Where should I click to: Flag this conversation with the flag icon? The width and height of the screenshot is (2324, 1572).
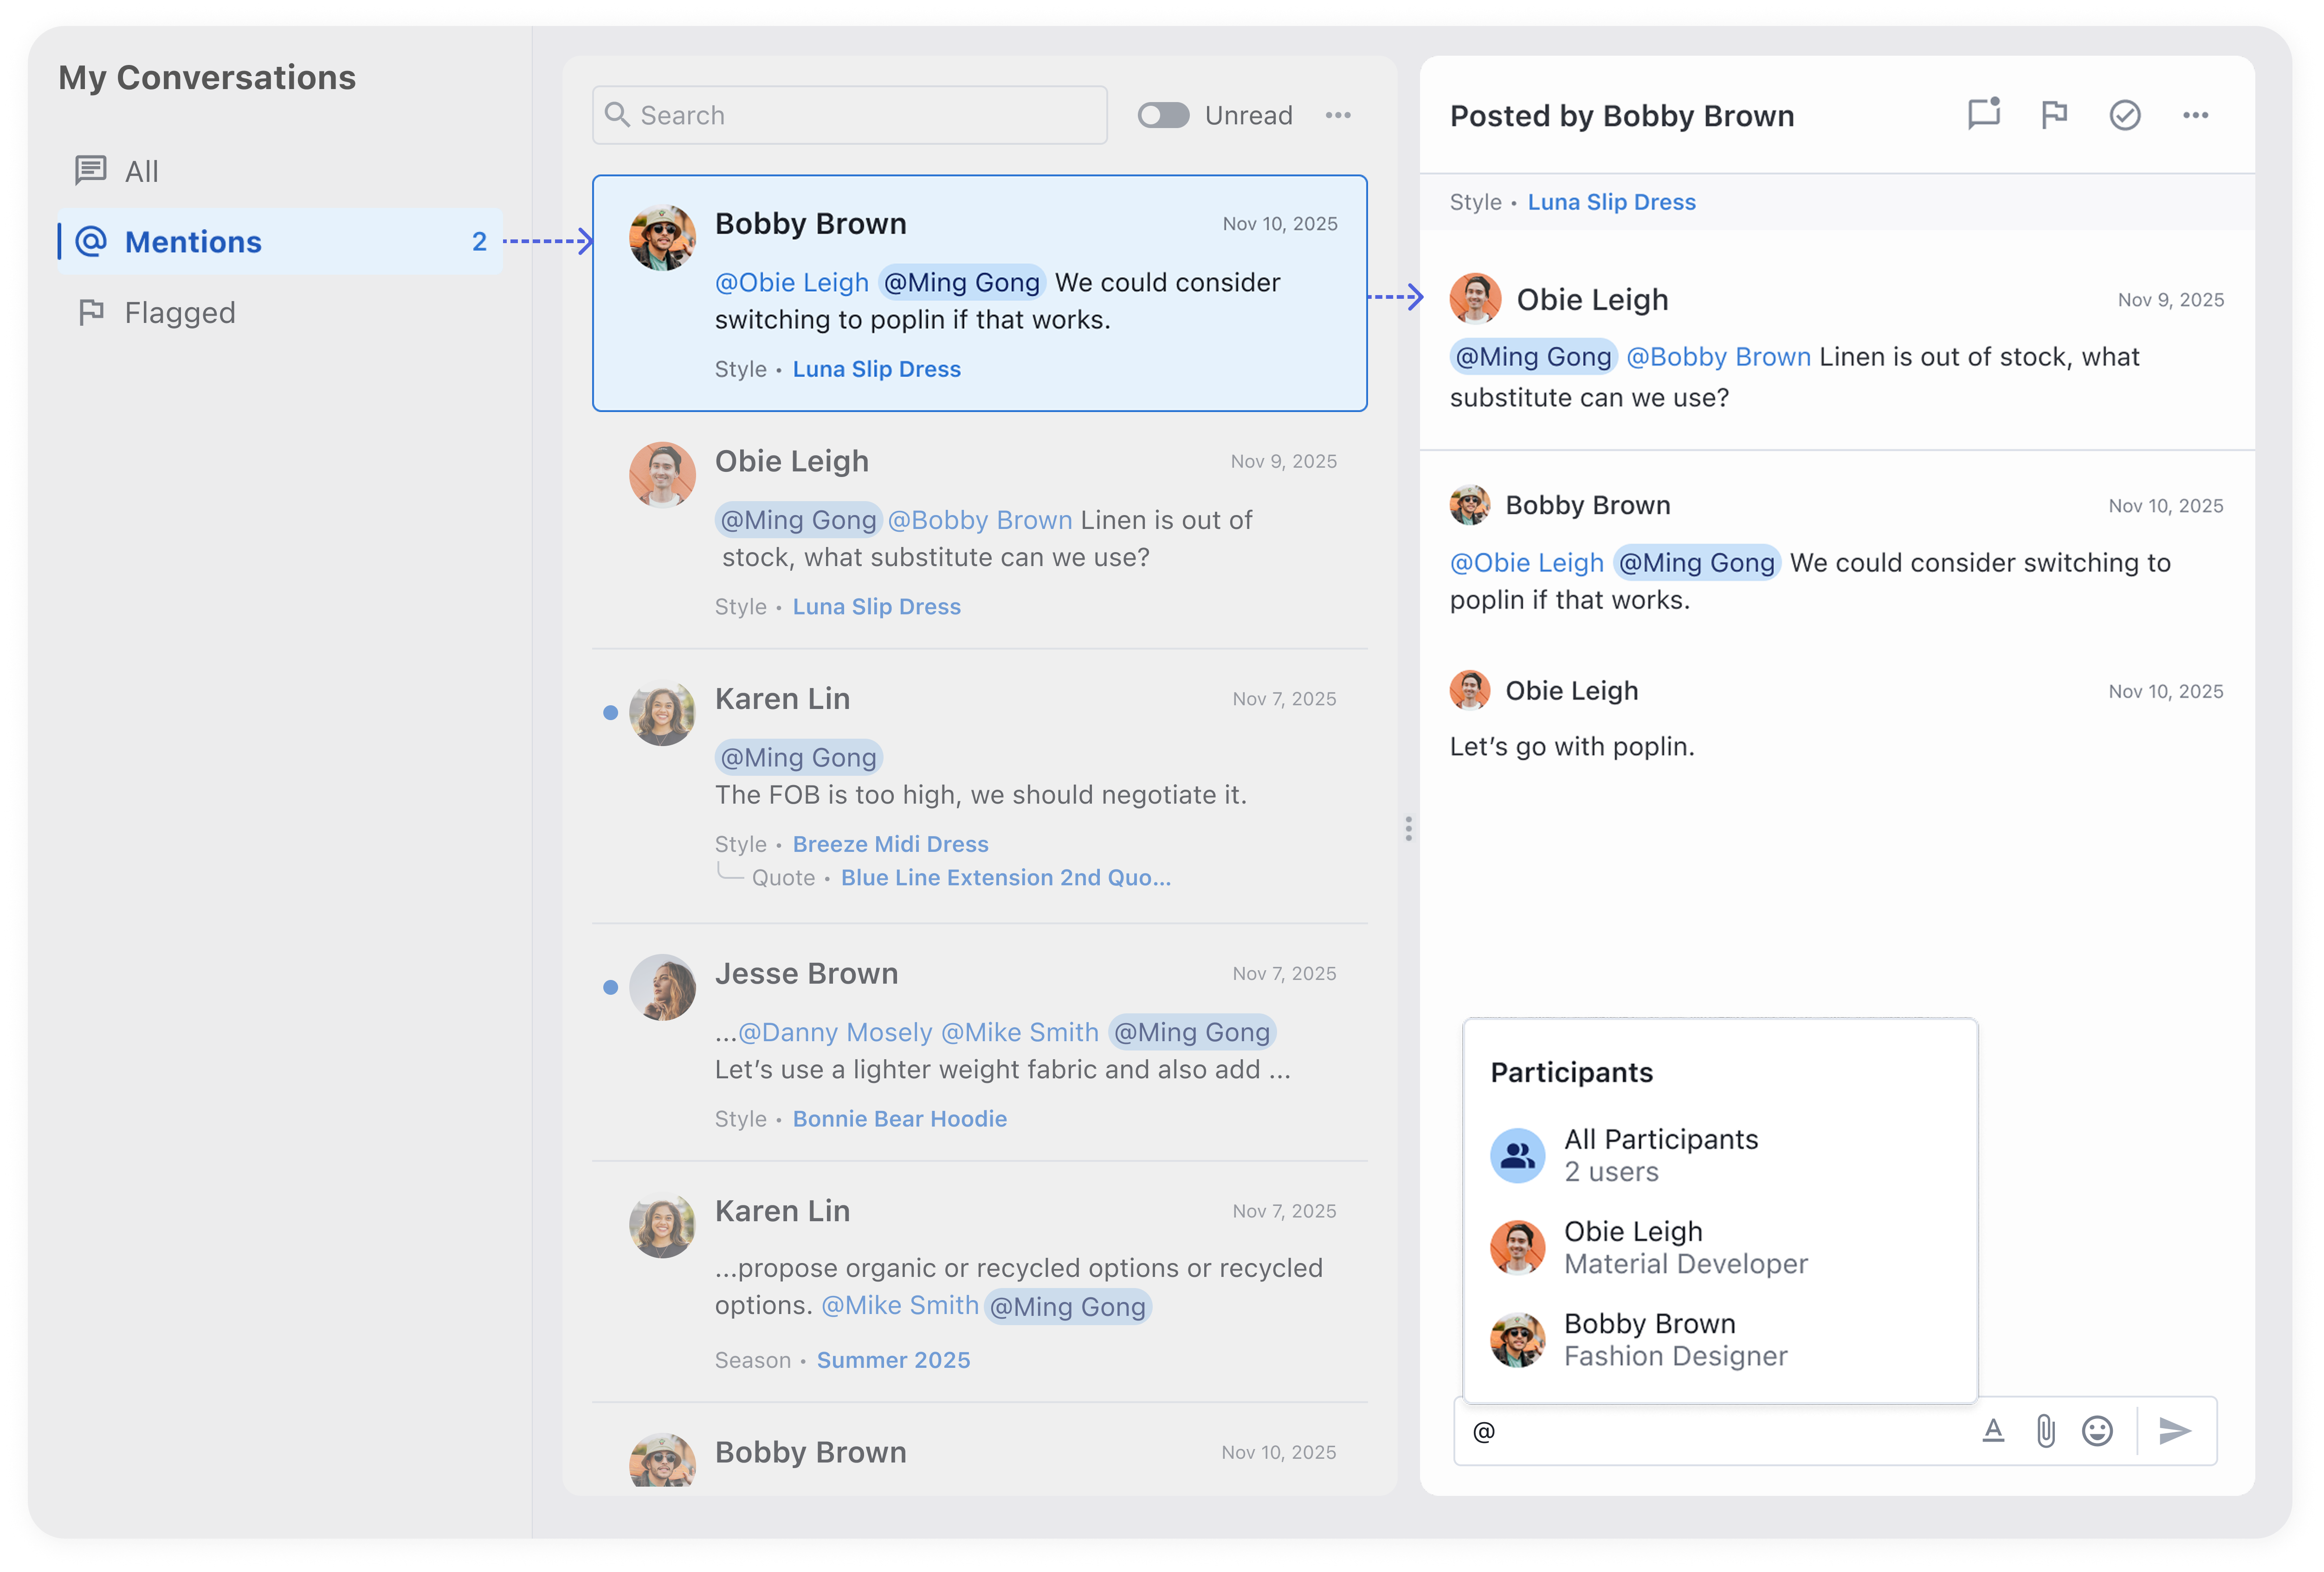[2053, 115]
